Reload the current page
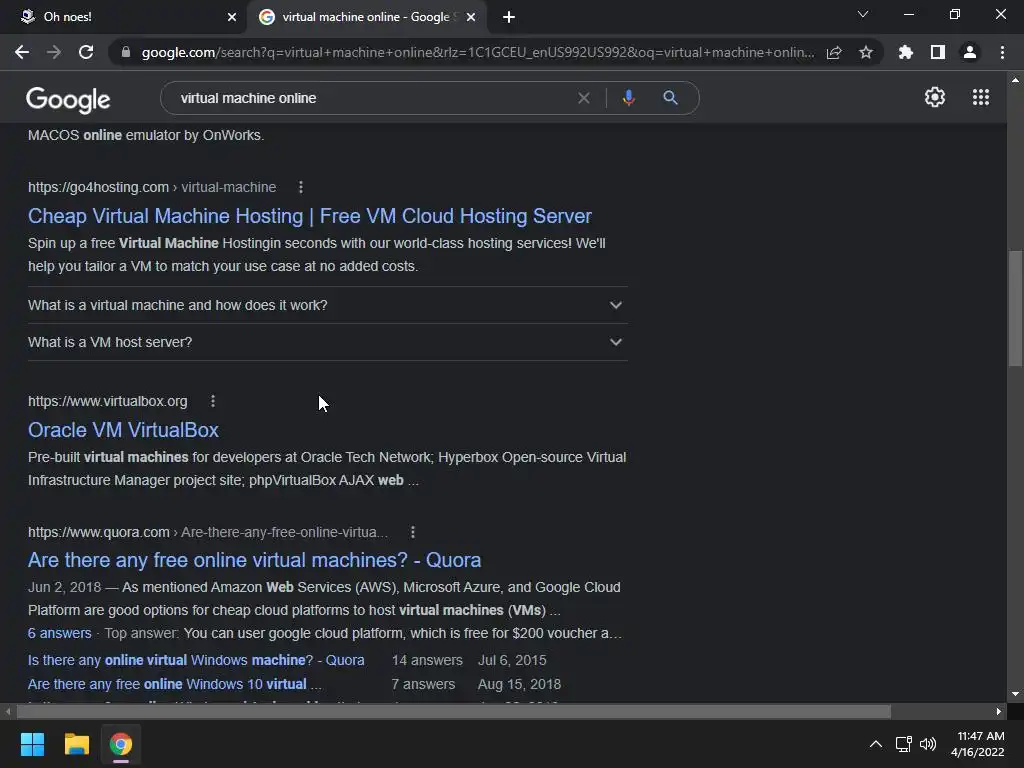This screenshot has width=1024, height=768. tap(86, 52)
